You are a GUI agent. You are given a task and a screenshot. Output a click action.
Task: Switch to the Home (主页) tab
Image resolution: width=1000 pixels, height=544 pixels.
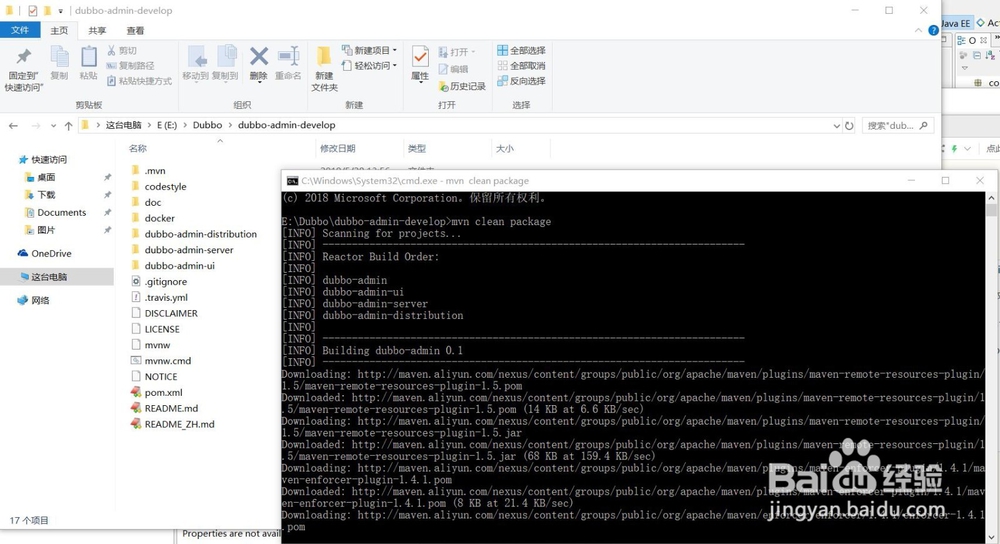59,31
